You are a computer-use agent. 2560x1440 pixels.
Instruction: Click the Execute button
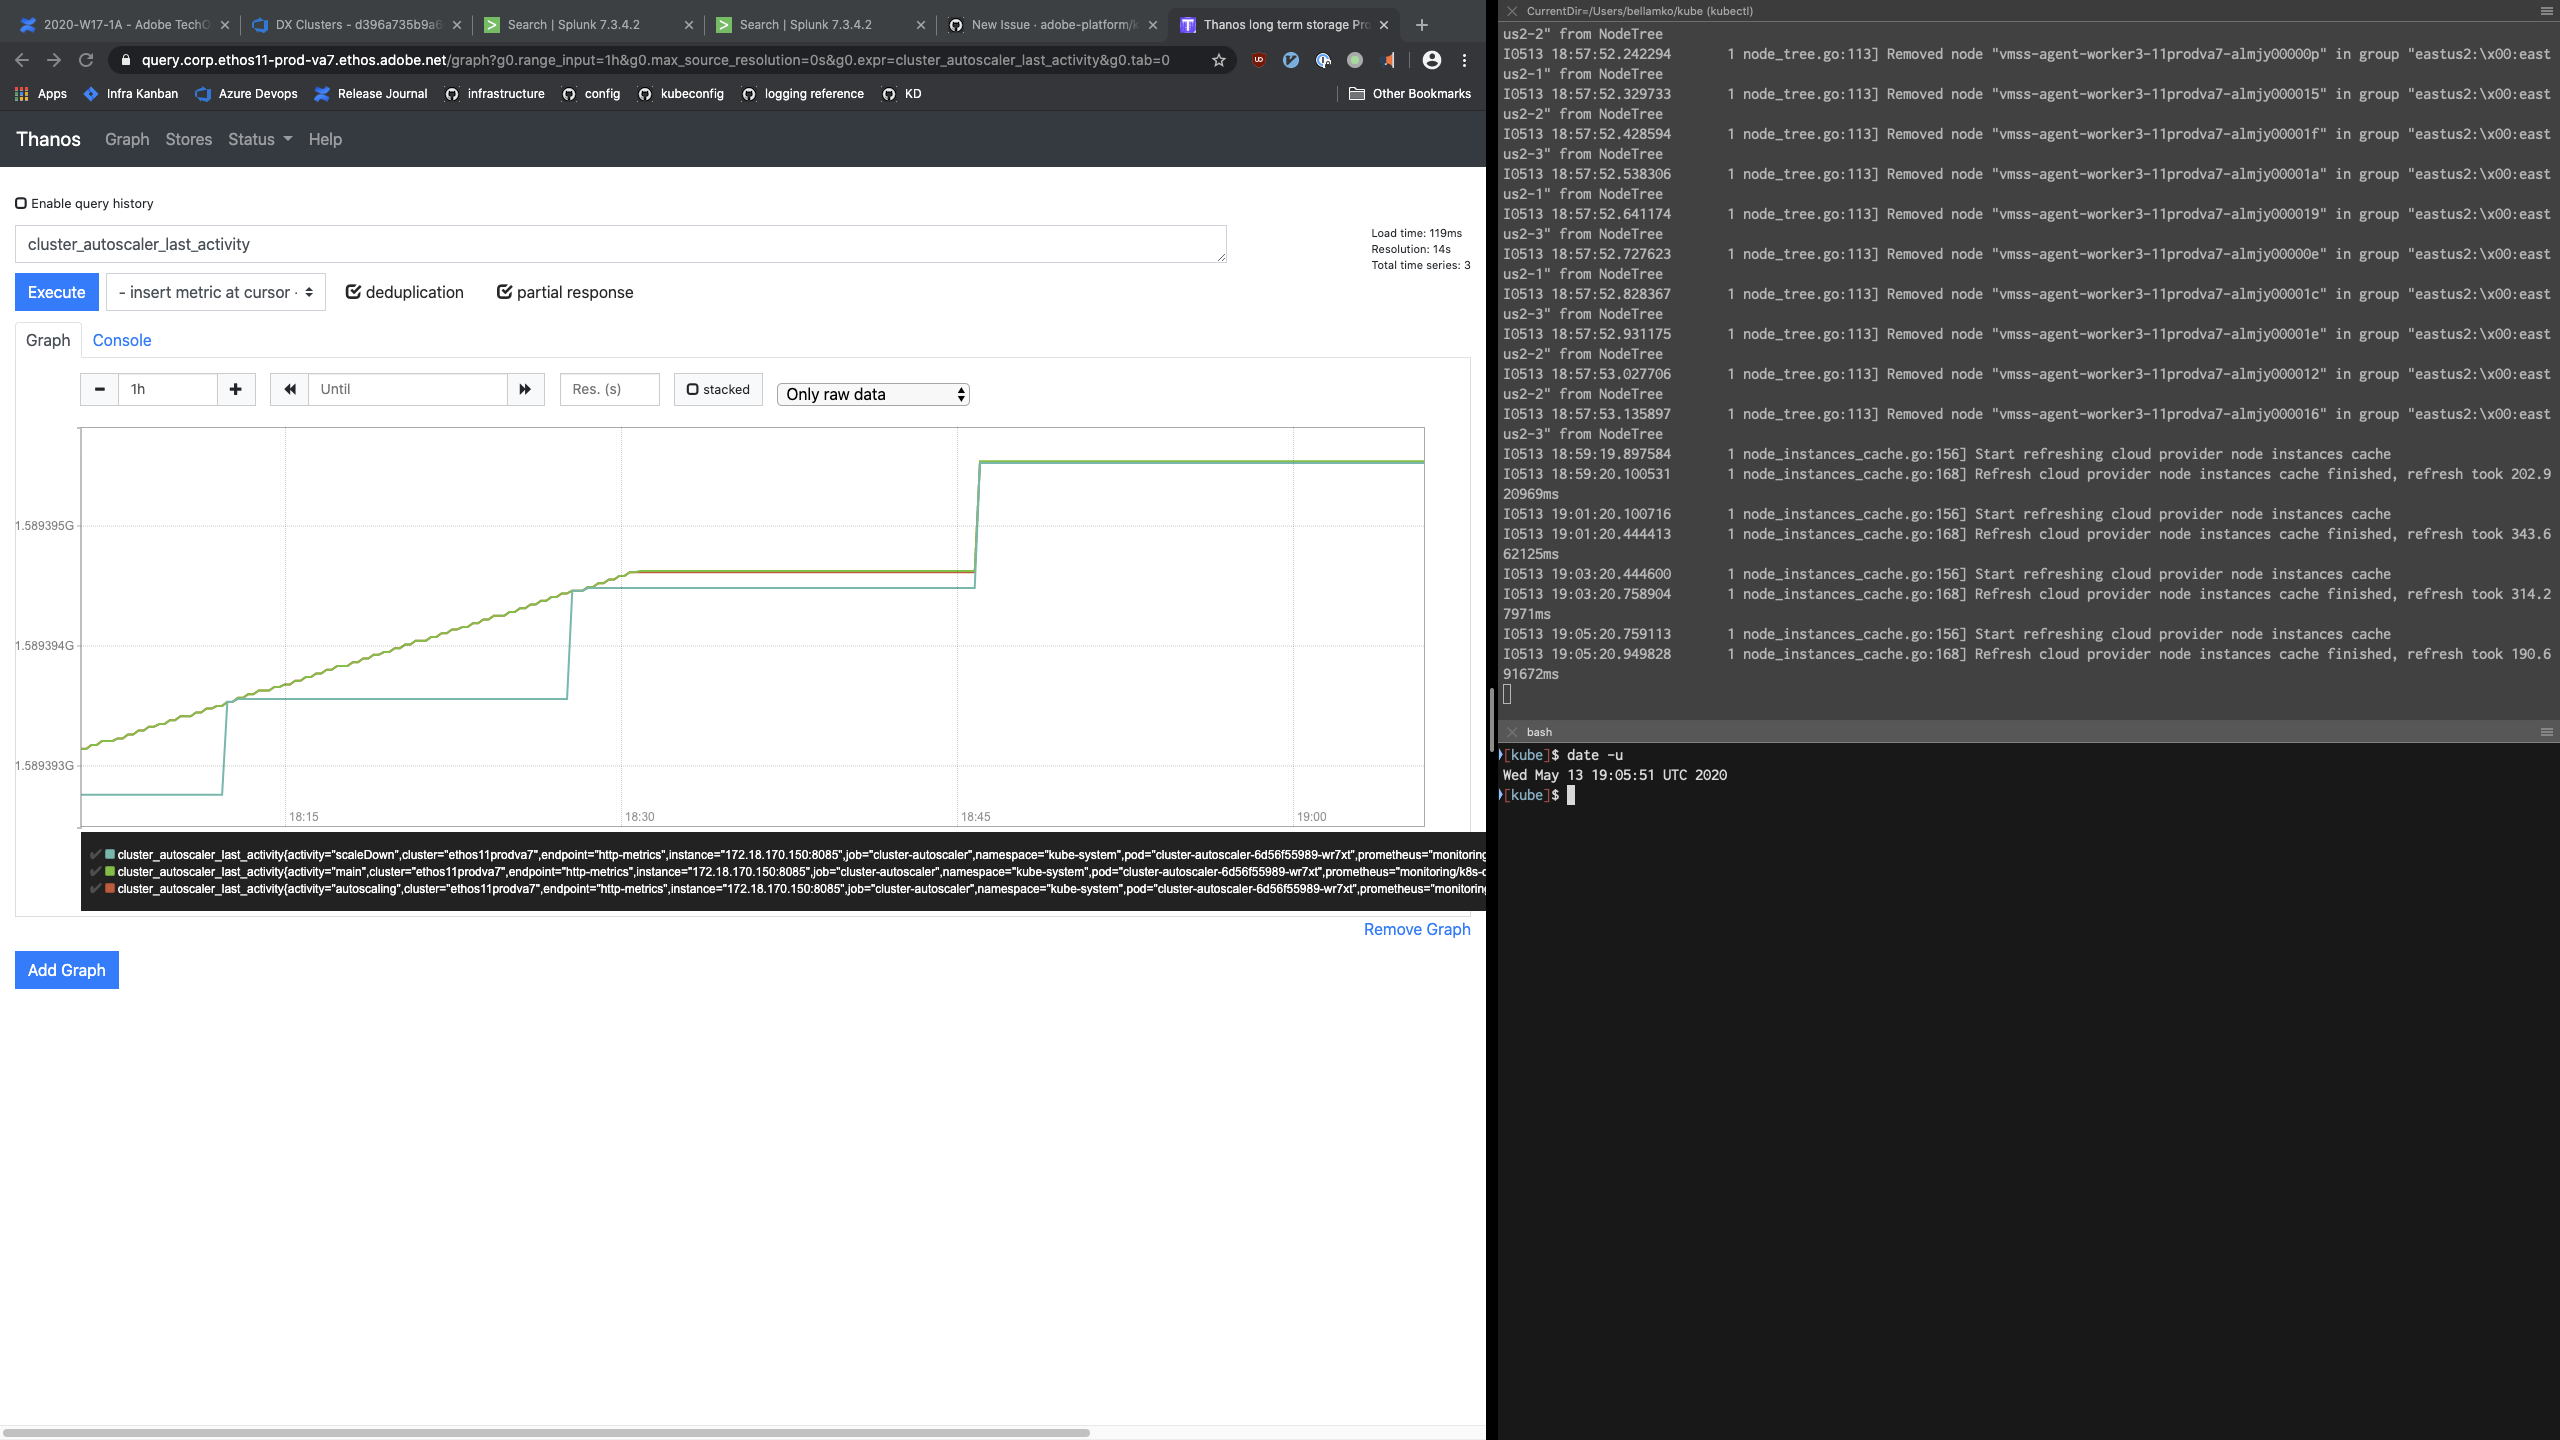click(x=56, y=292)
